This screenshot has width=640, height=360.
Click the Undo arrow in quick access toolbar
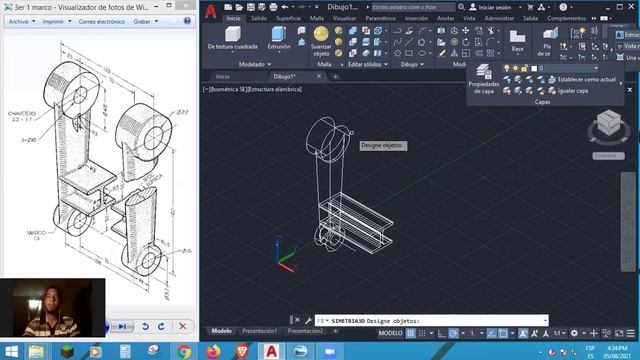pyautogui.click(x=285, y=7)
